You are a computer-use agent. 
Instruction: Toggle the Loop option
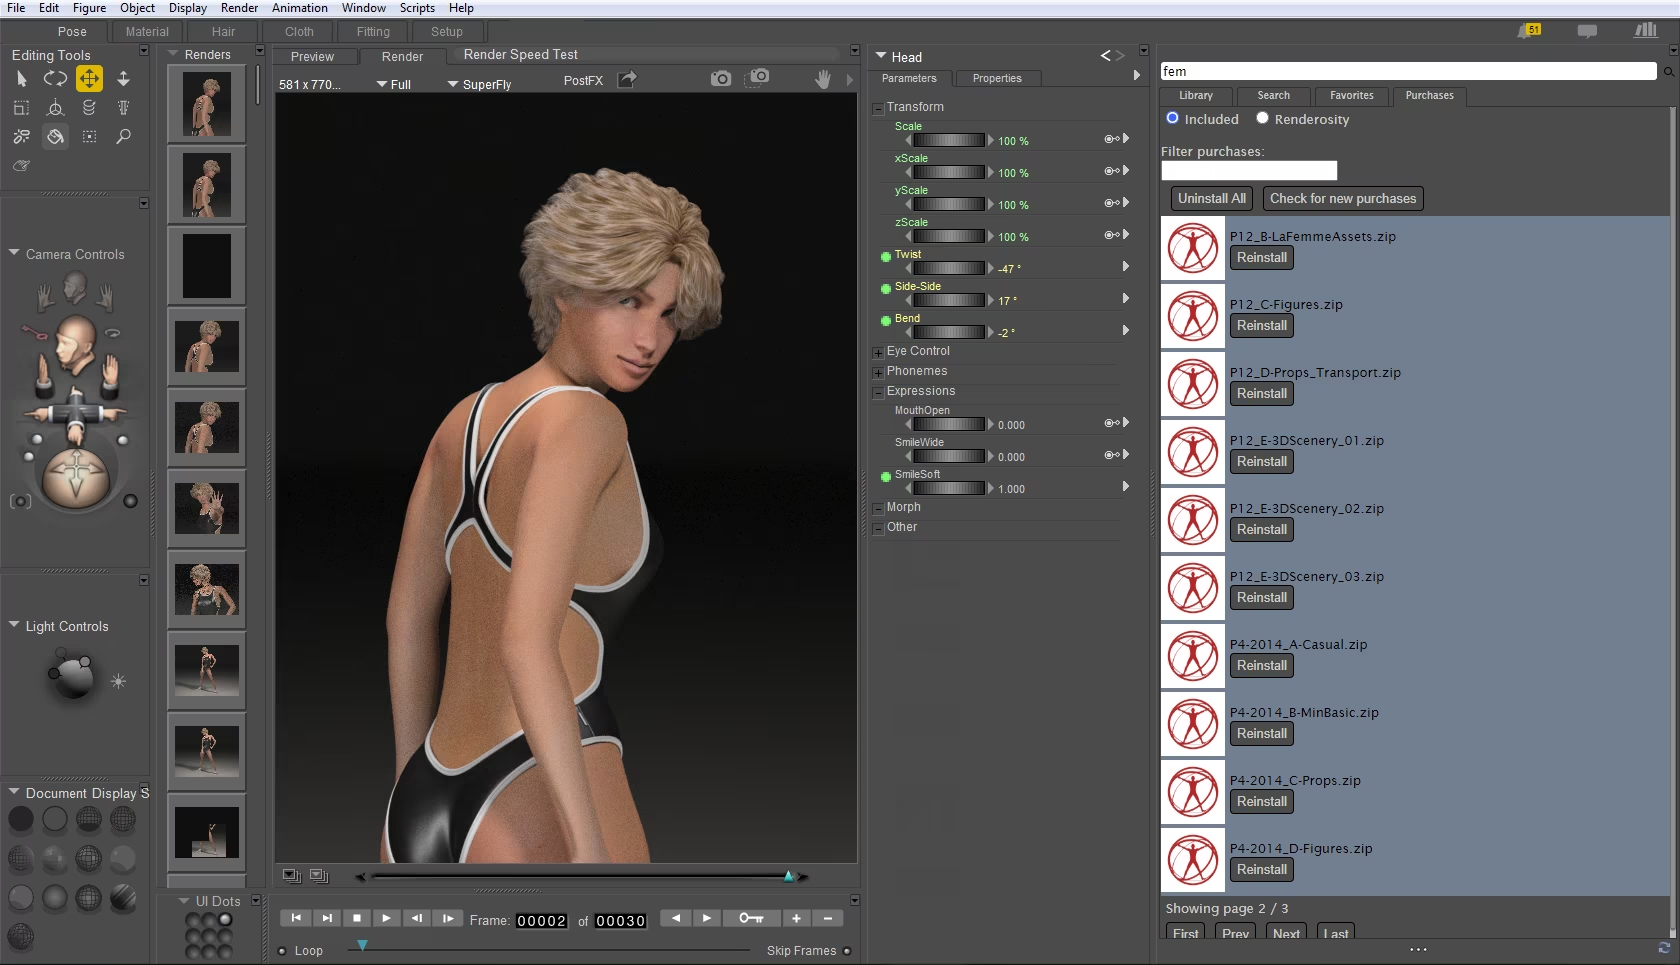282,951
